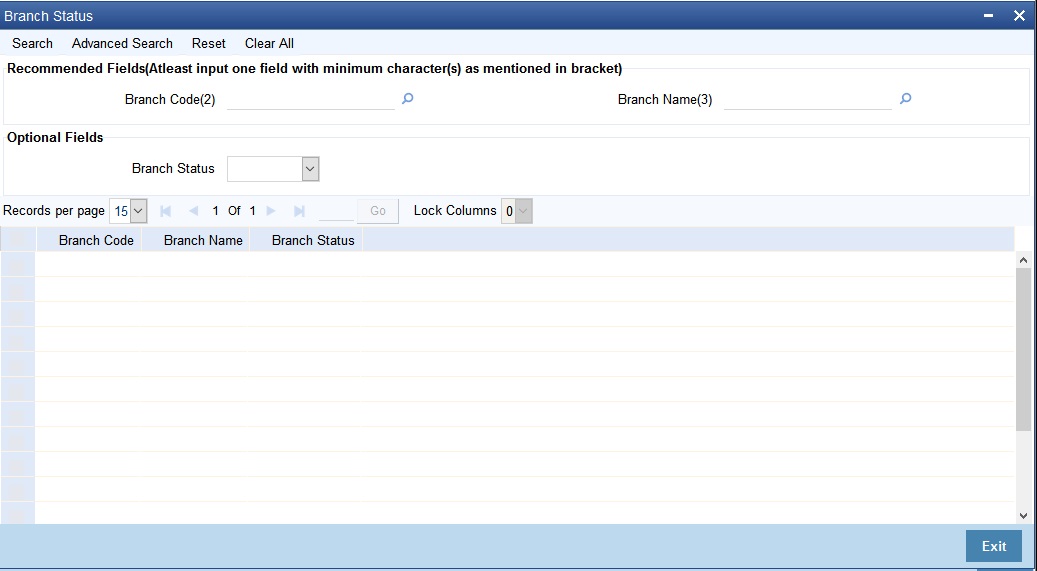Toggle the select-all box in grid header
The image size is (1037, 571).
tap(18, 240)
